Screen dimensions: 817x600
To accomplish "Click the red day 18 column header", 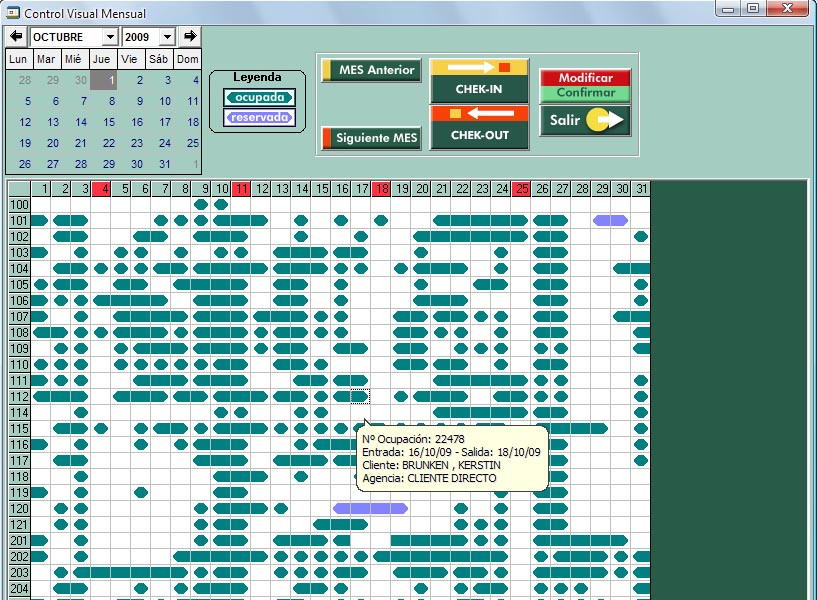I will point(381,189).
